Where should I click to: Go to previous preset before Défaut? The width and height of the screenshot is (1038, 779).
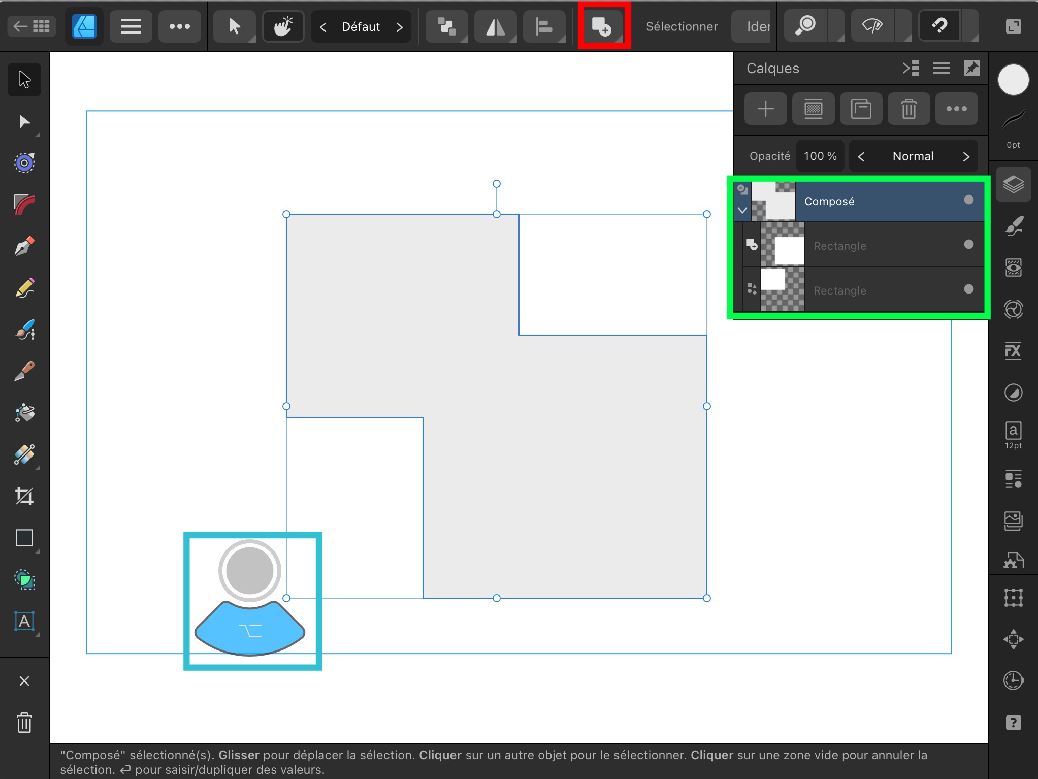[323, 27]
